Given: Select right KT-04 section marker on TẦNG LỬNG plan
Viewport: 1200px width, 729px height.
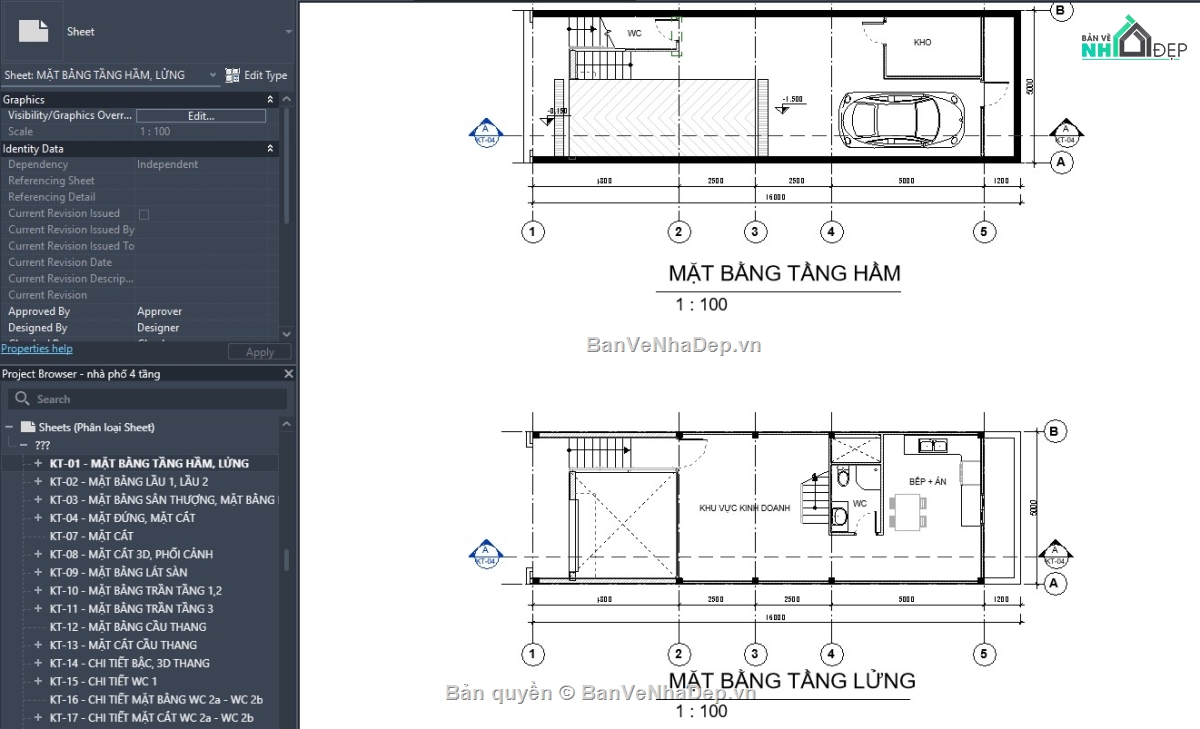Looking at the screenshot, I should click(x=1057, y=555).
